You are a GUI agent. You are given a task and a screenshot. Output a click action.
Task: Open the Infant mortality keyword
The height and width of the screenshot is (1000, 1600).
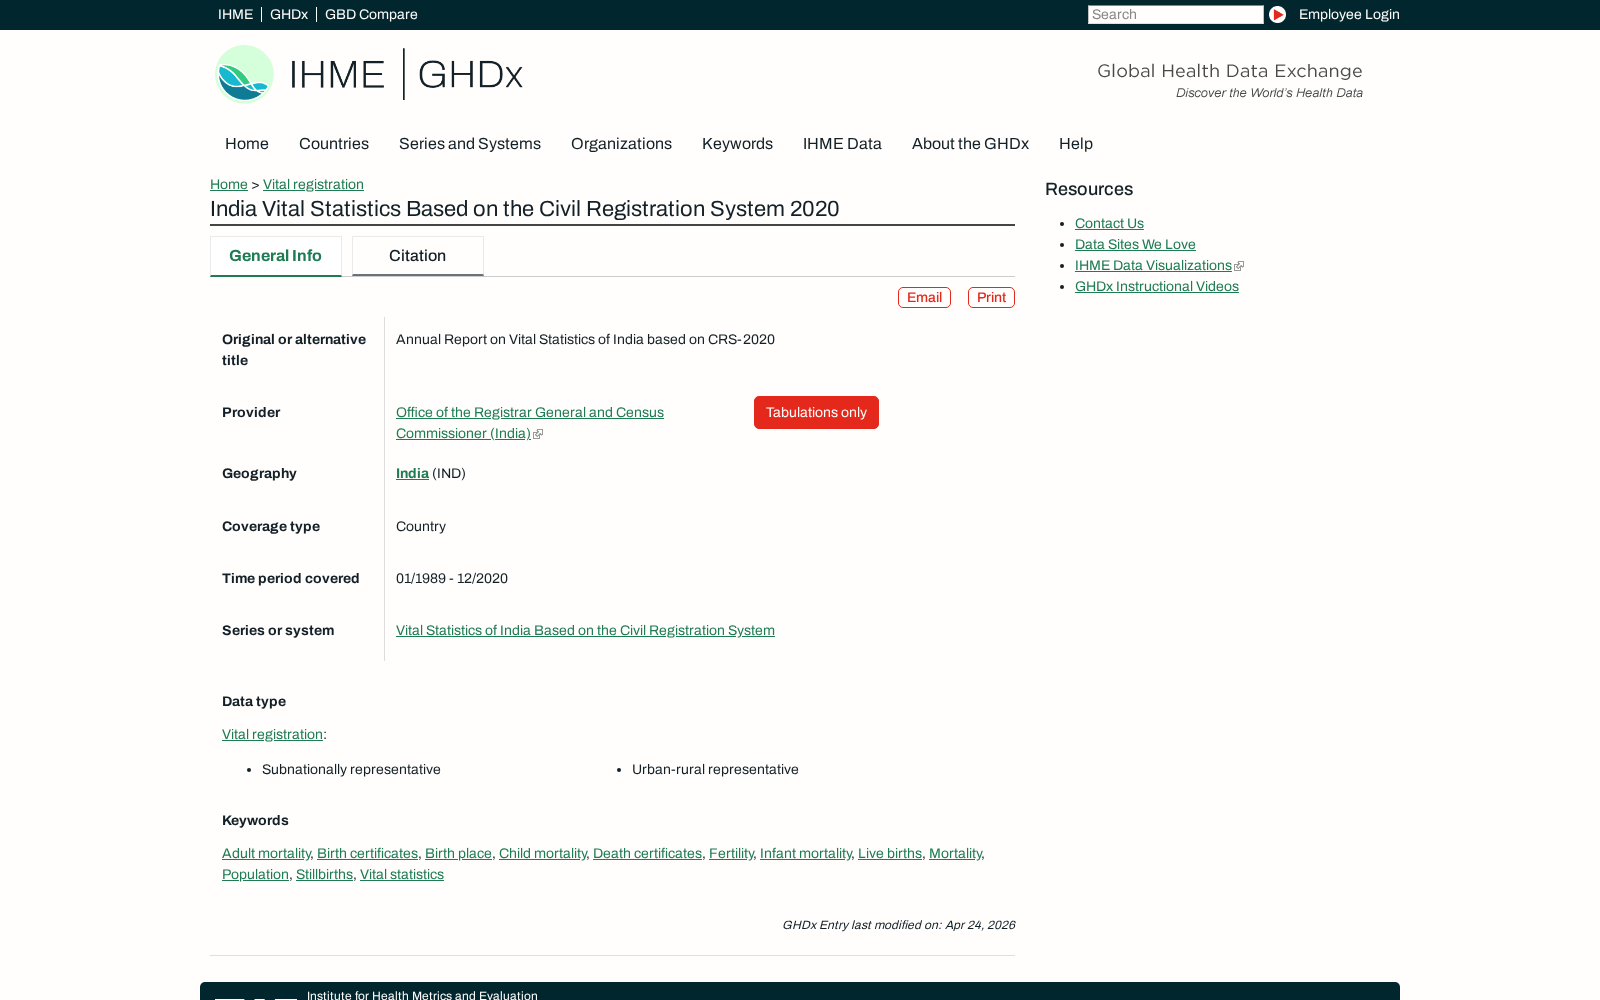806,853
